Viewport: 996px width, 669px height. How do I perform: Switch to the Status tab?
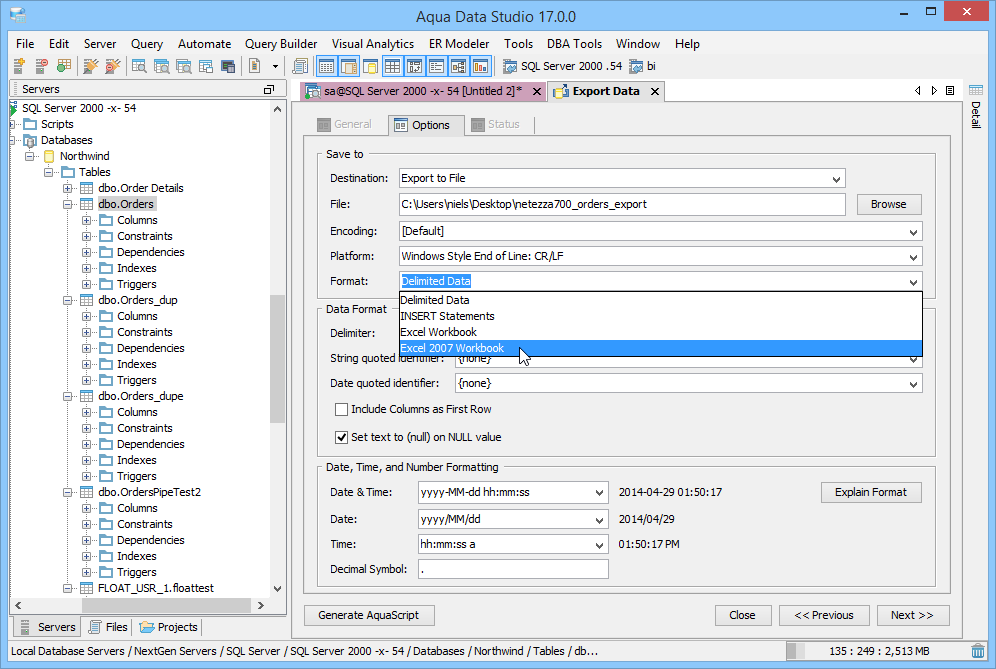tap(504, 125)
